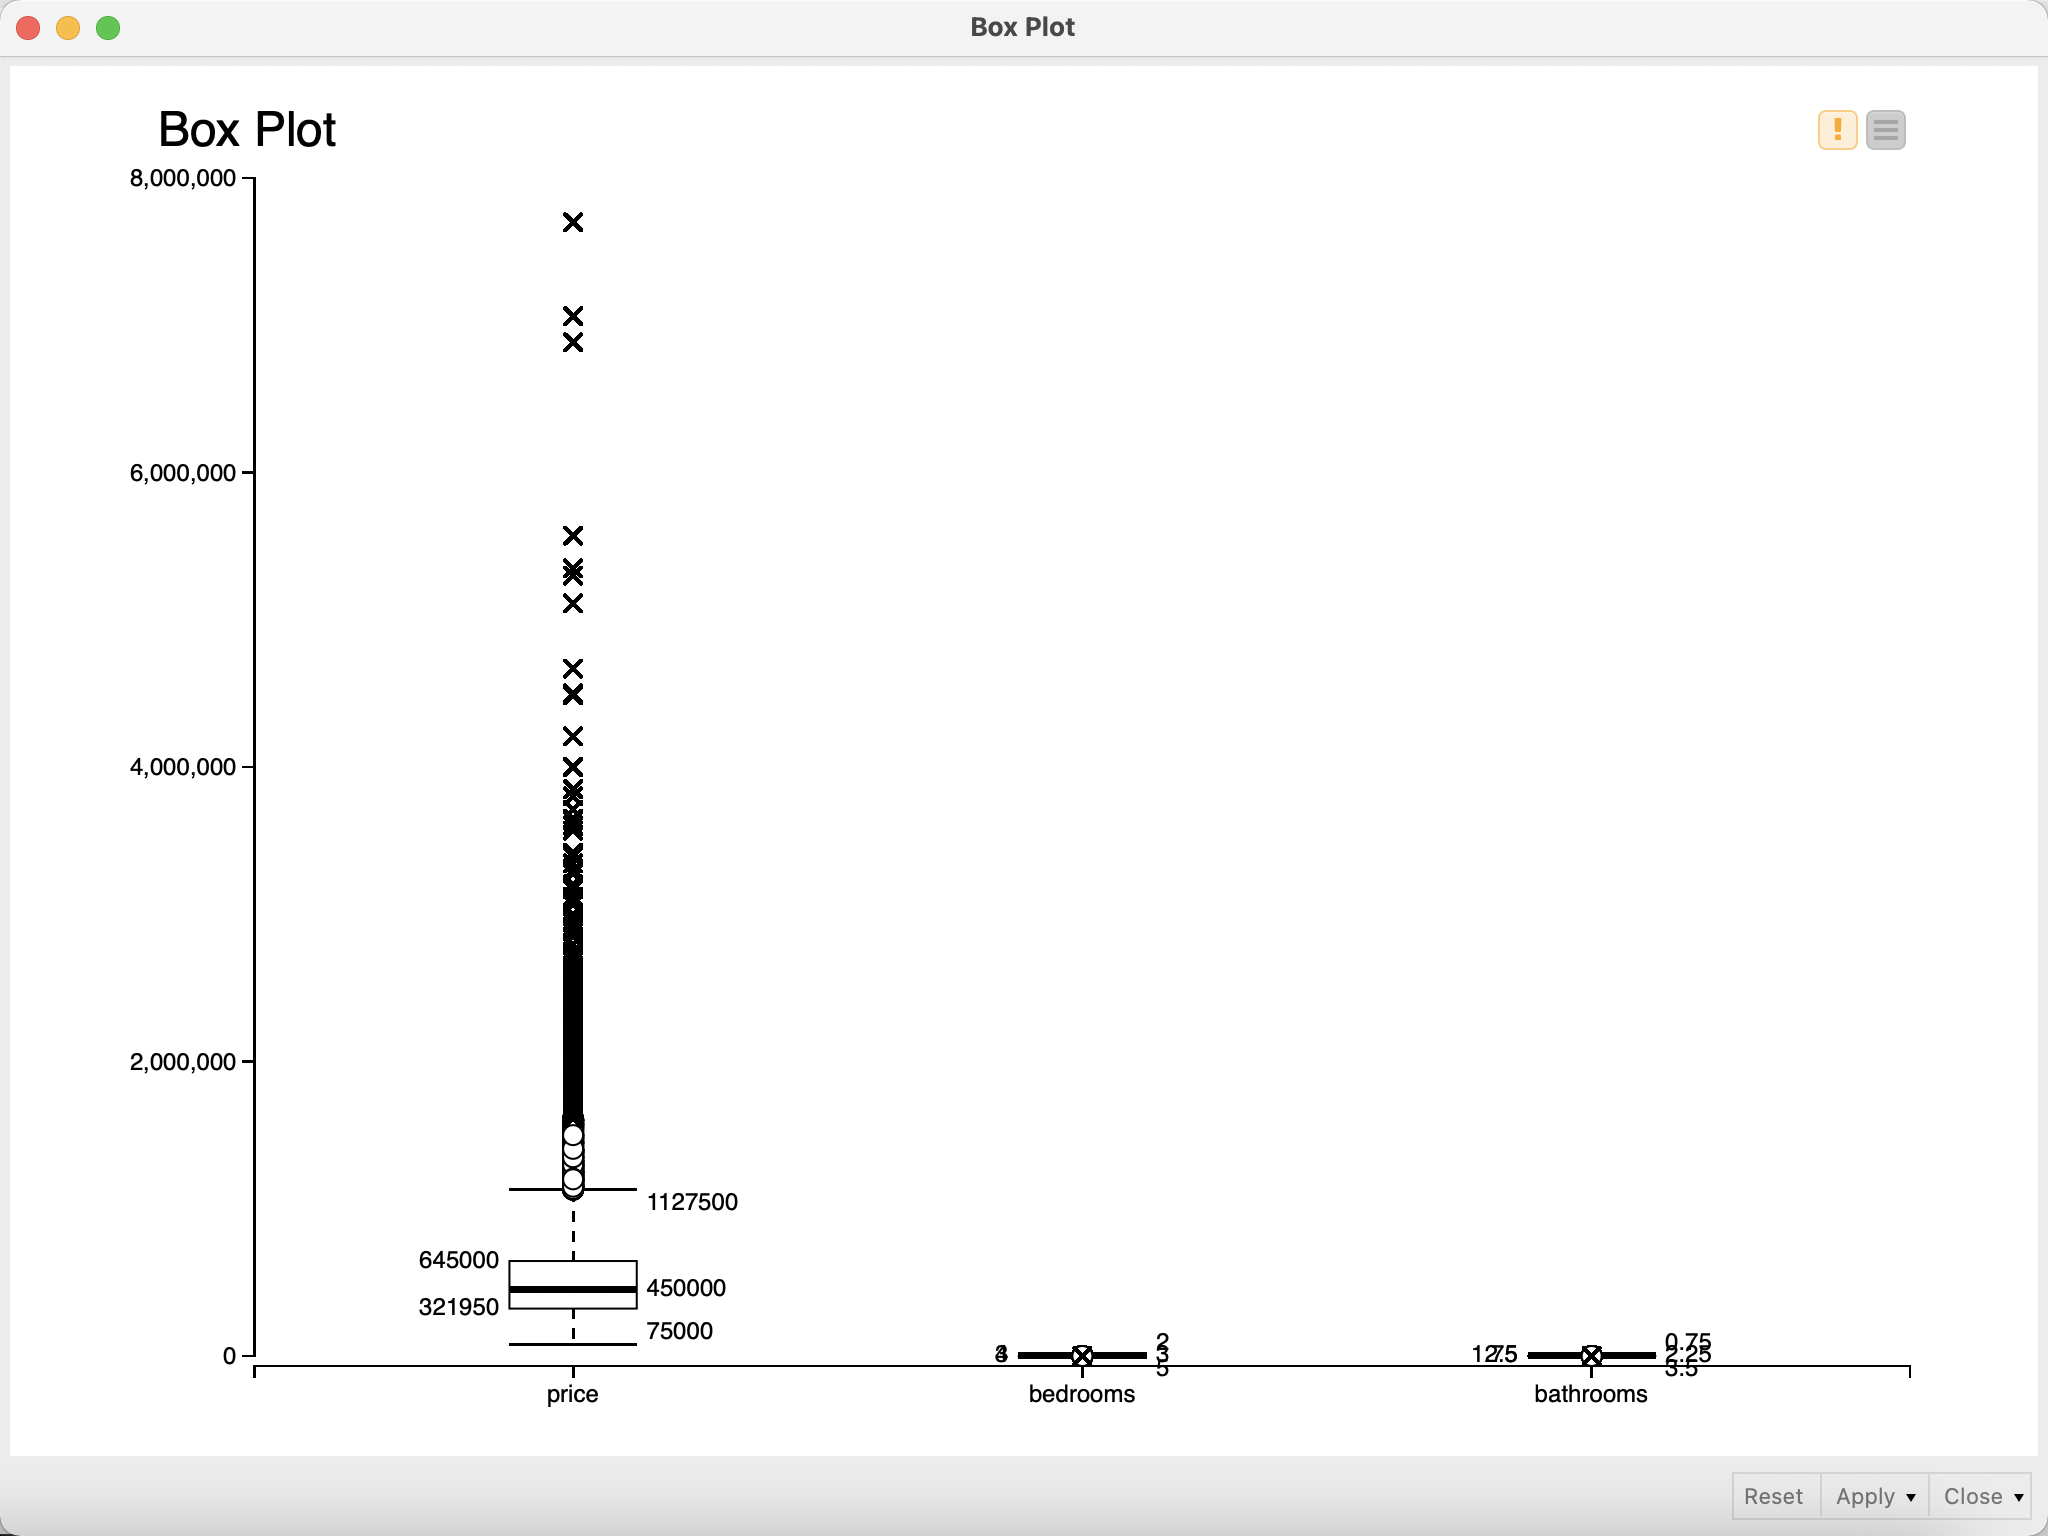2048x1536 pixels.
Task: Click the macOS menu bar area
Action: point(1024,24)
